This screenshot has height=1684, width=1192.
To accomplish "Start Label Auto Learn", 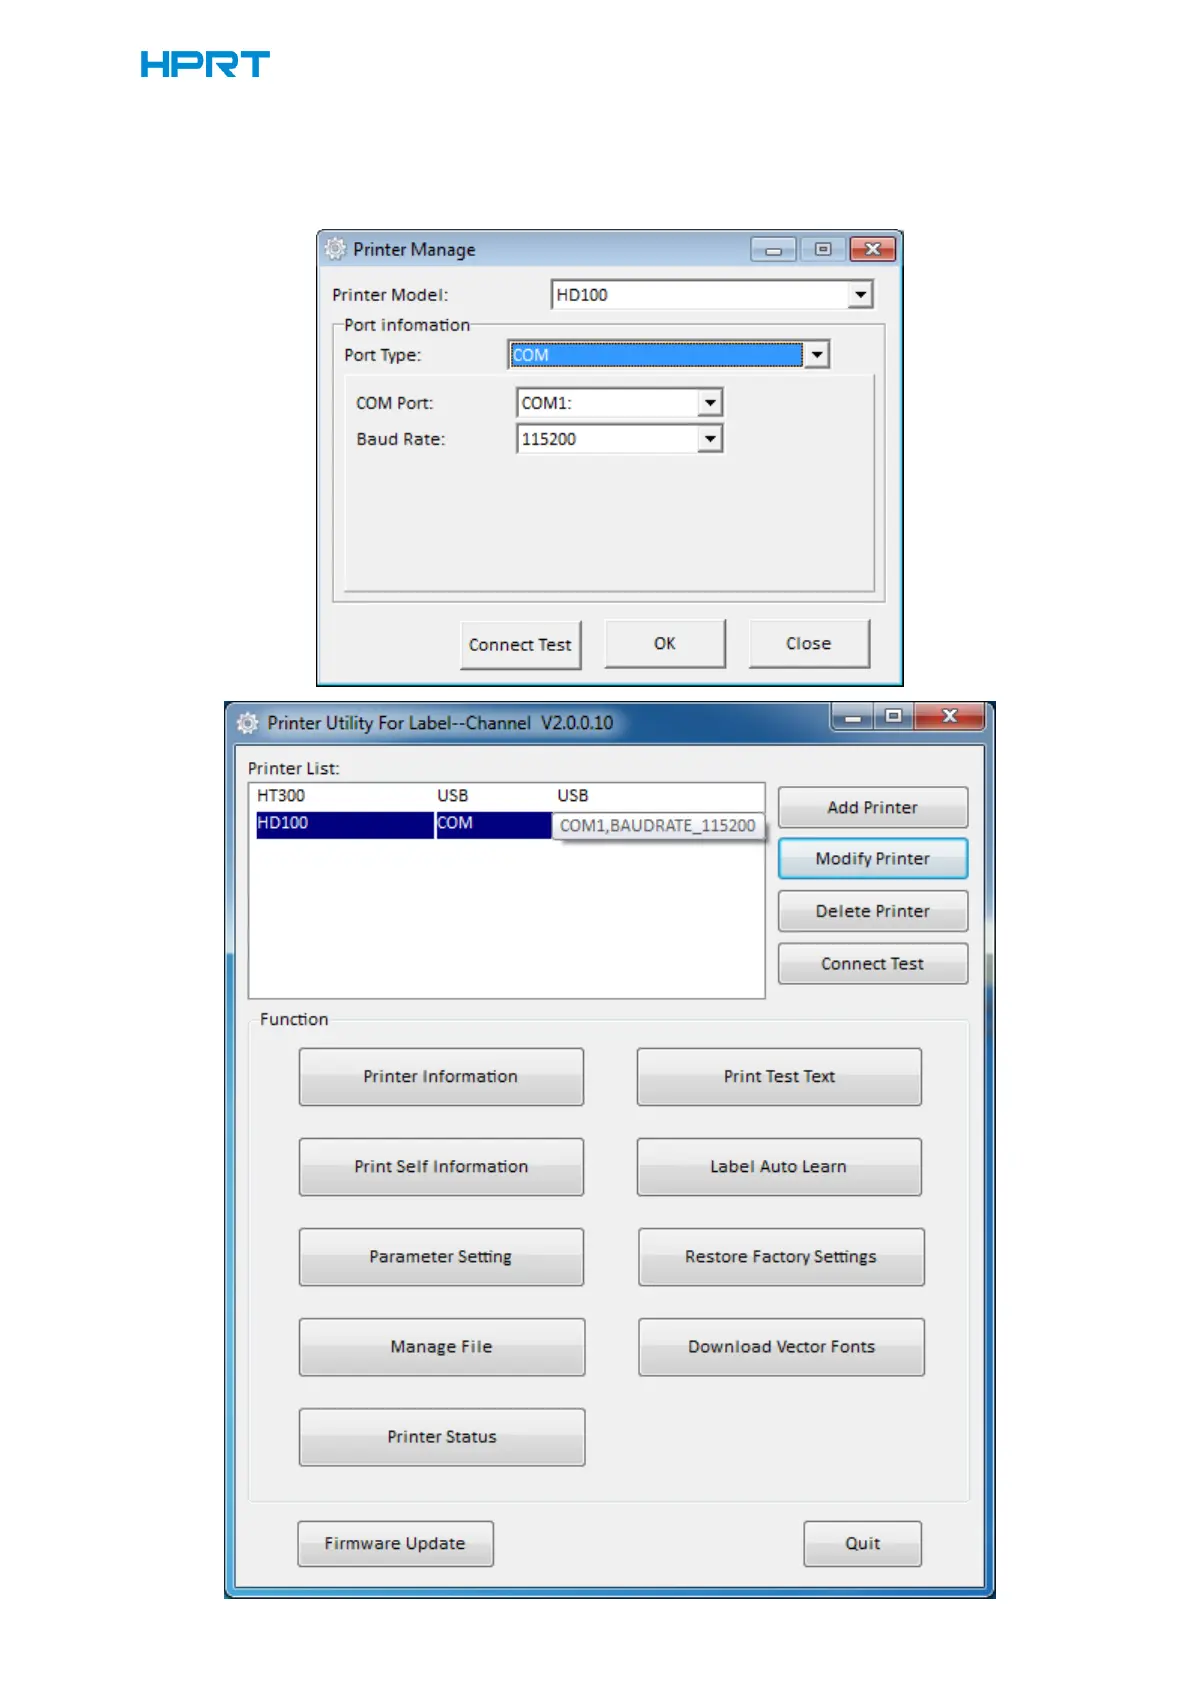I will (779, 1166).
